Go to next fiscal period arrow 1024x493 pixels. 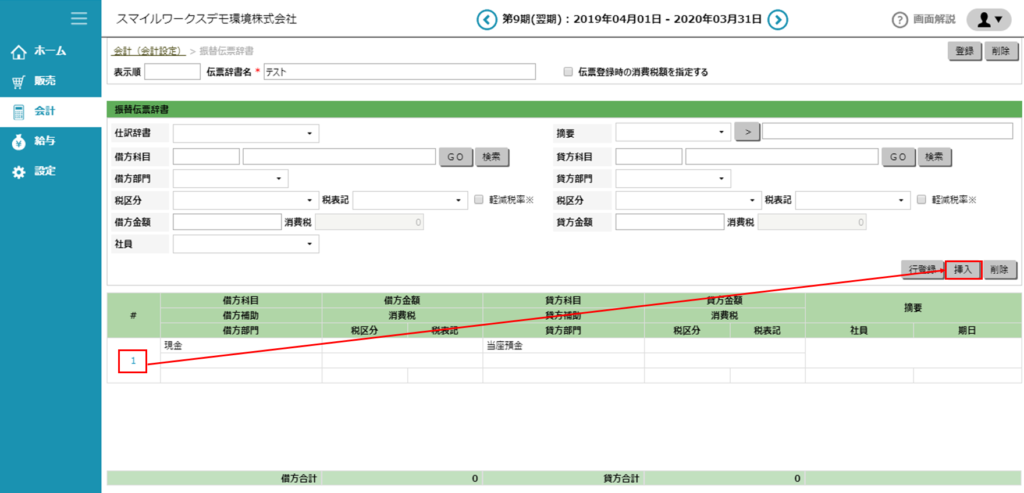(x=777, y=19)
